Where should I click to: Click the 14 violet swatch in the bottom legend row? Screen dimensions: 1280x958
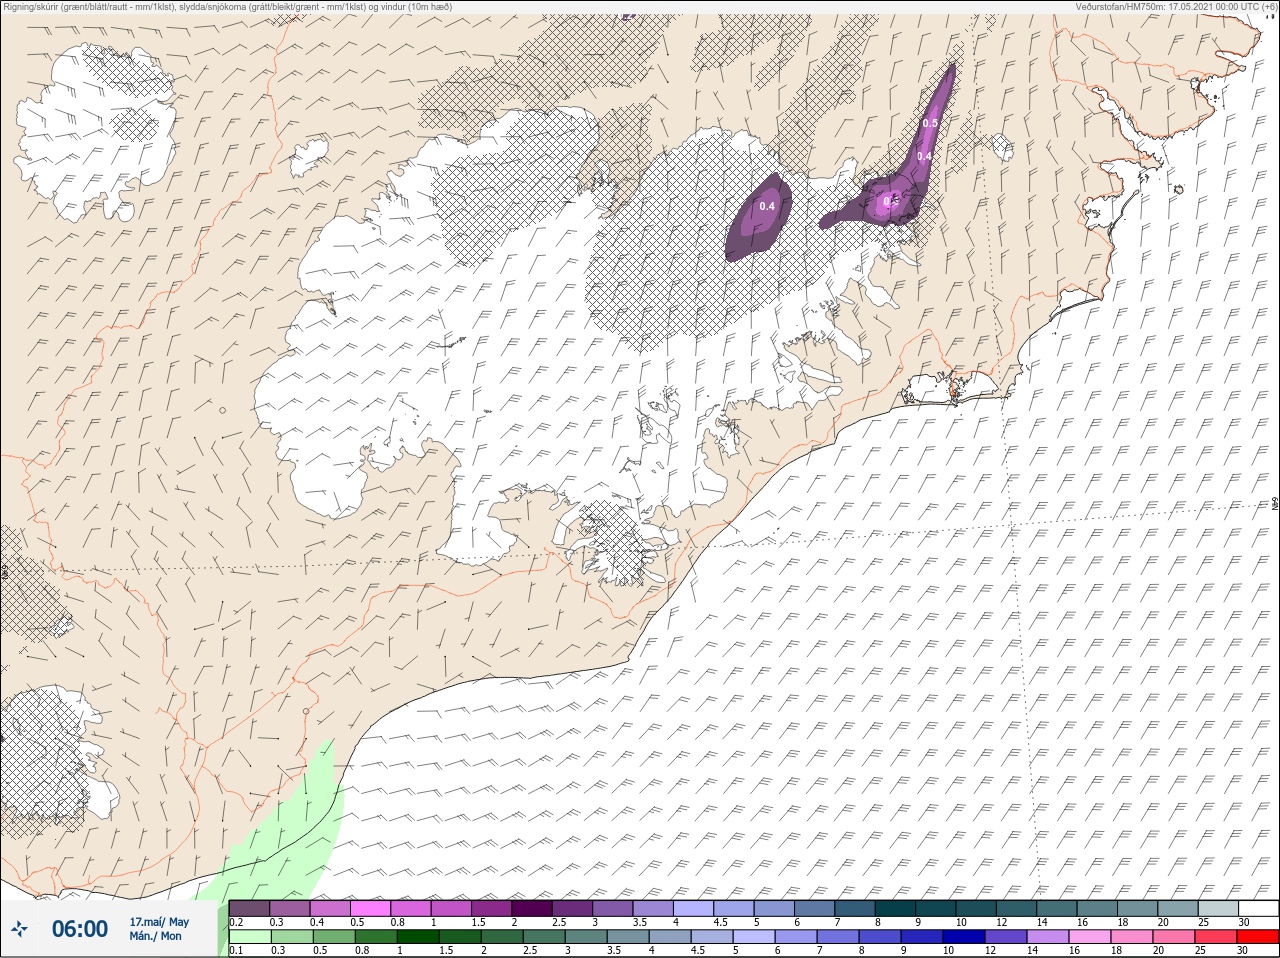point(1048,937)
